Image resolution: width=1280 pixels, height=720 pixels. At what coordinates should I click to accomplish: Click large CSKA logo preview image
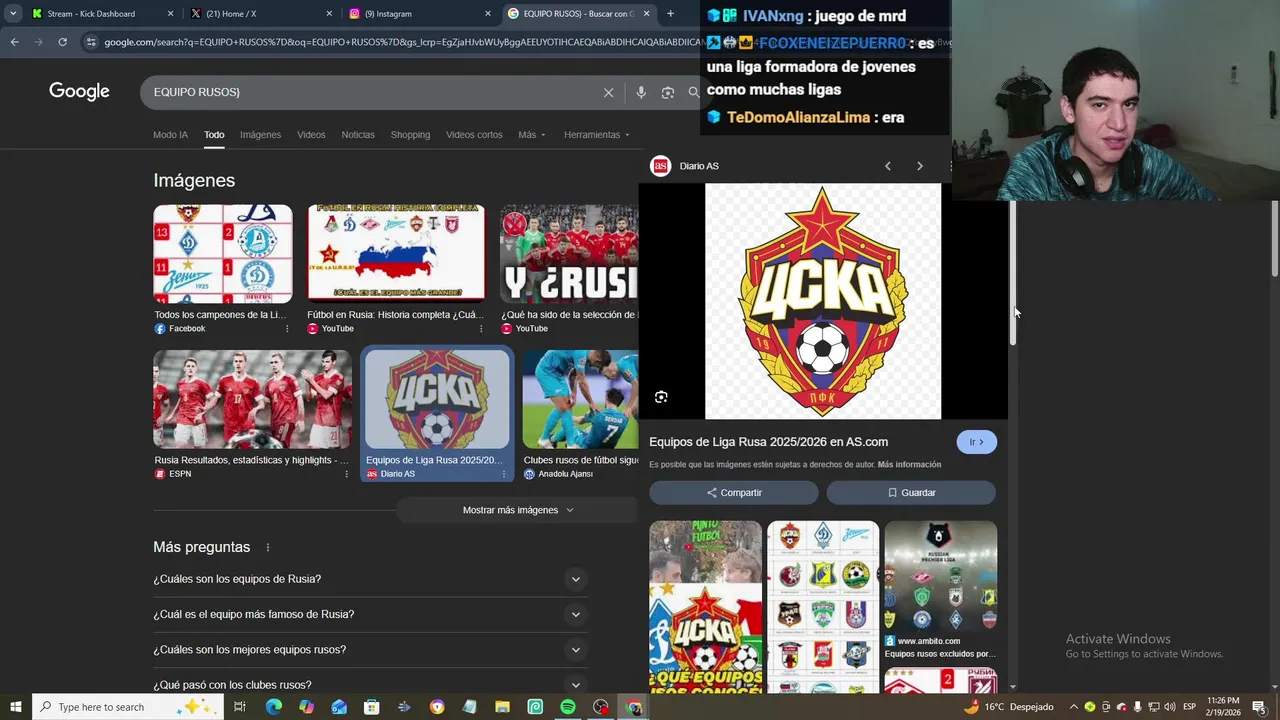[x=823, y=301]
